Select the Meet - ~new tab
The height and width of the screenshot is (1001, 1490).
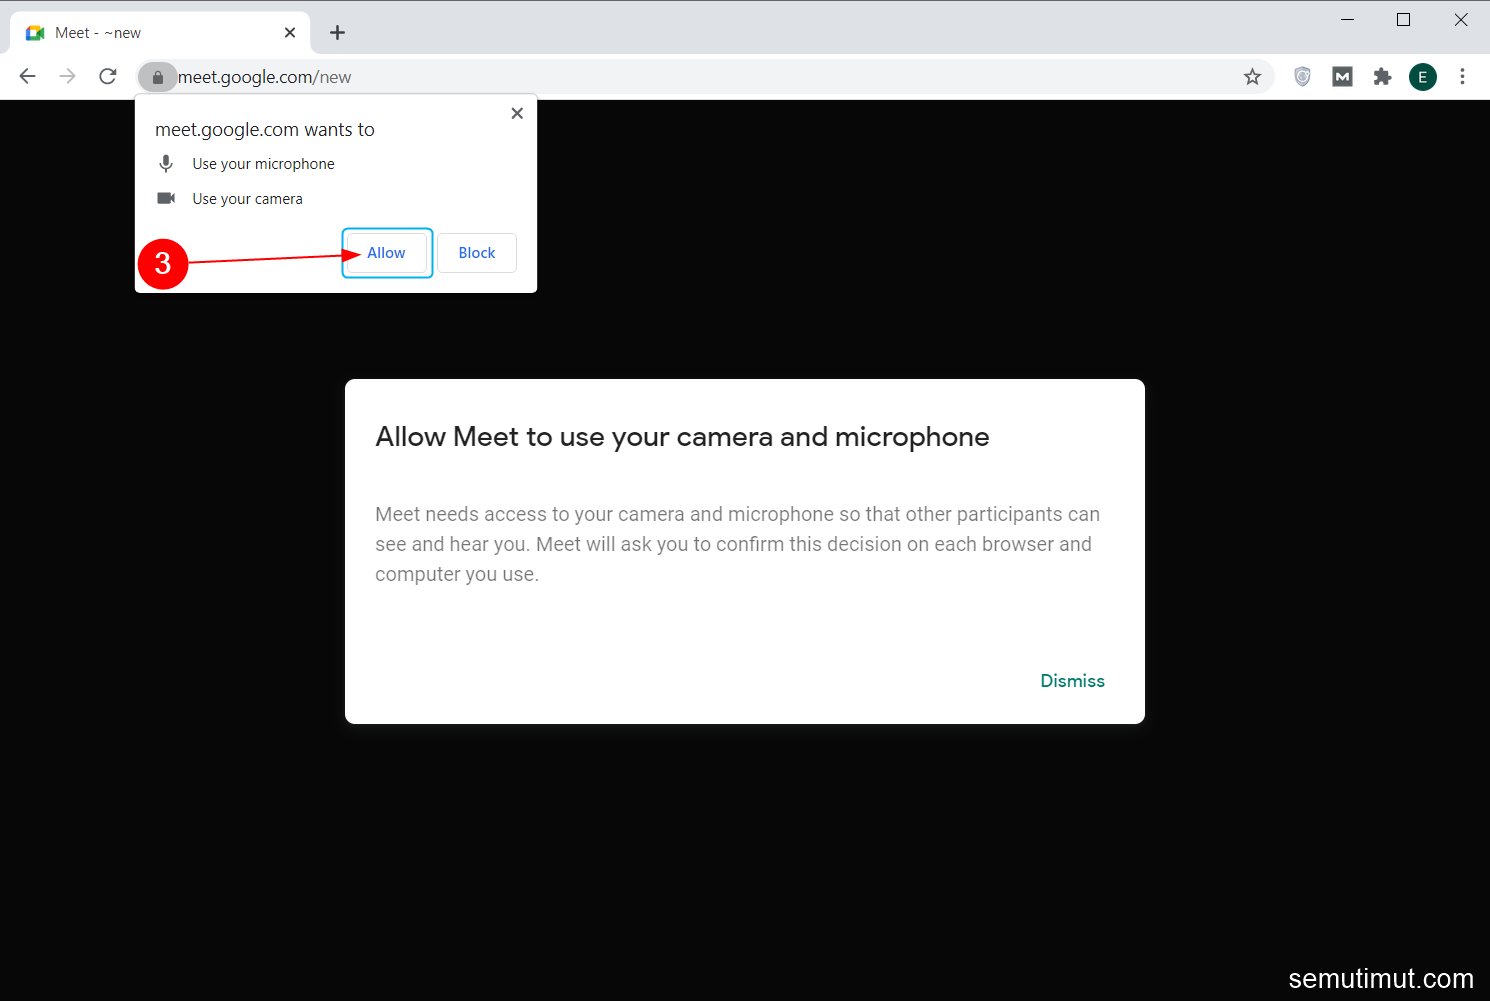160,33
